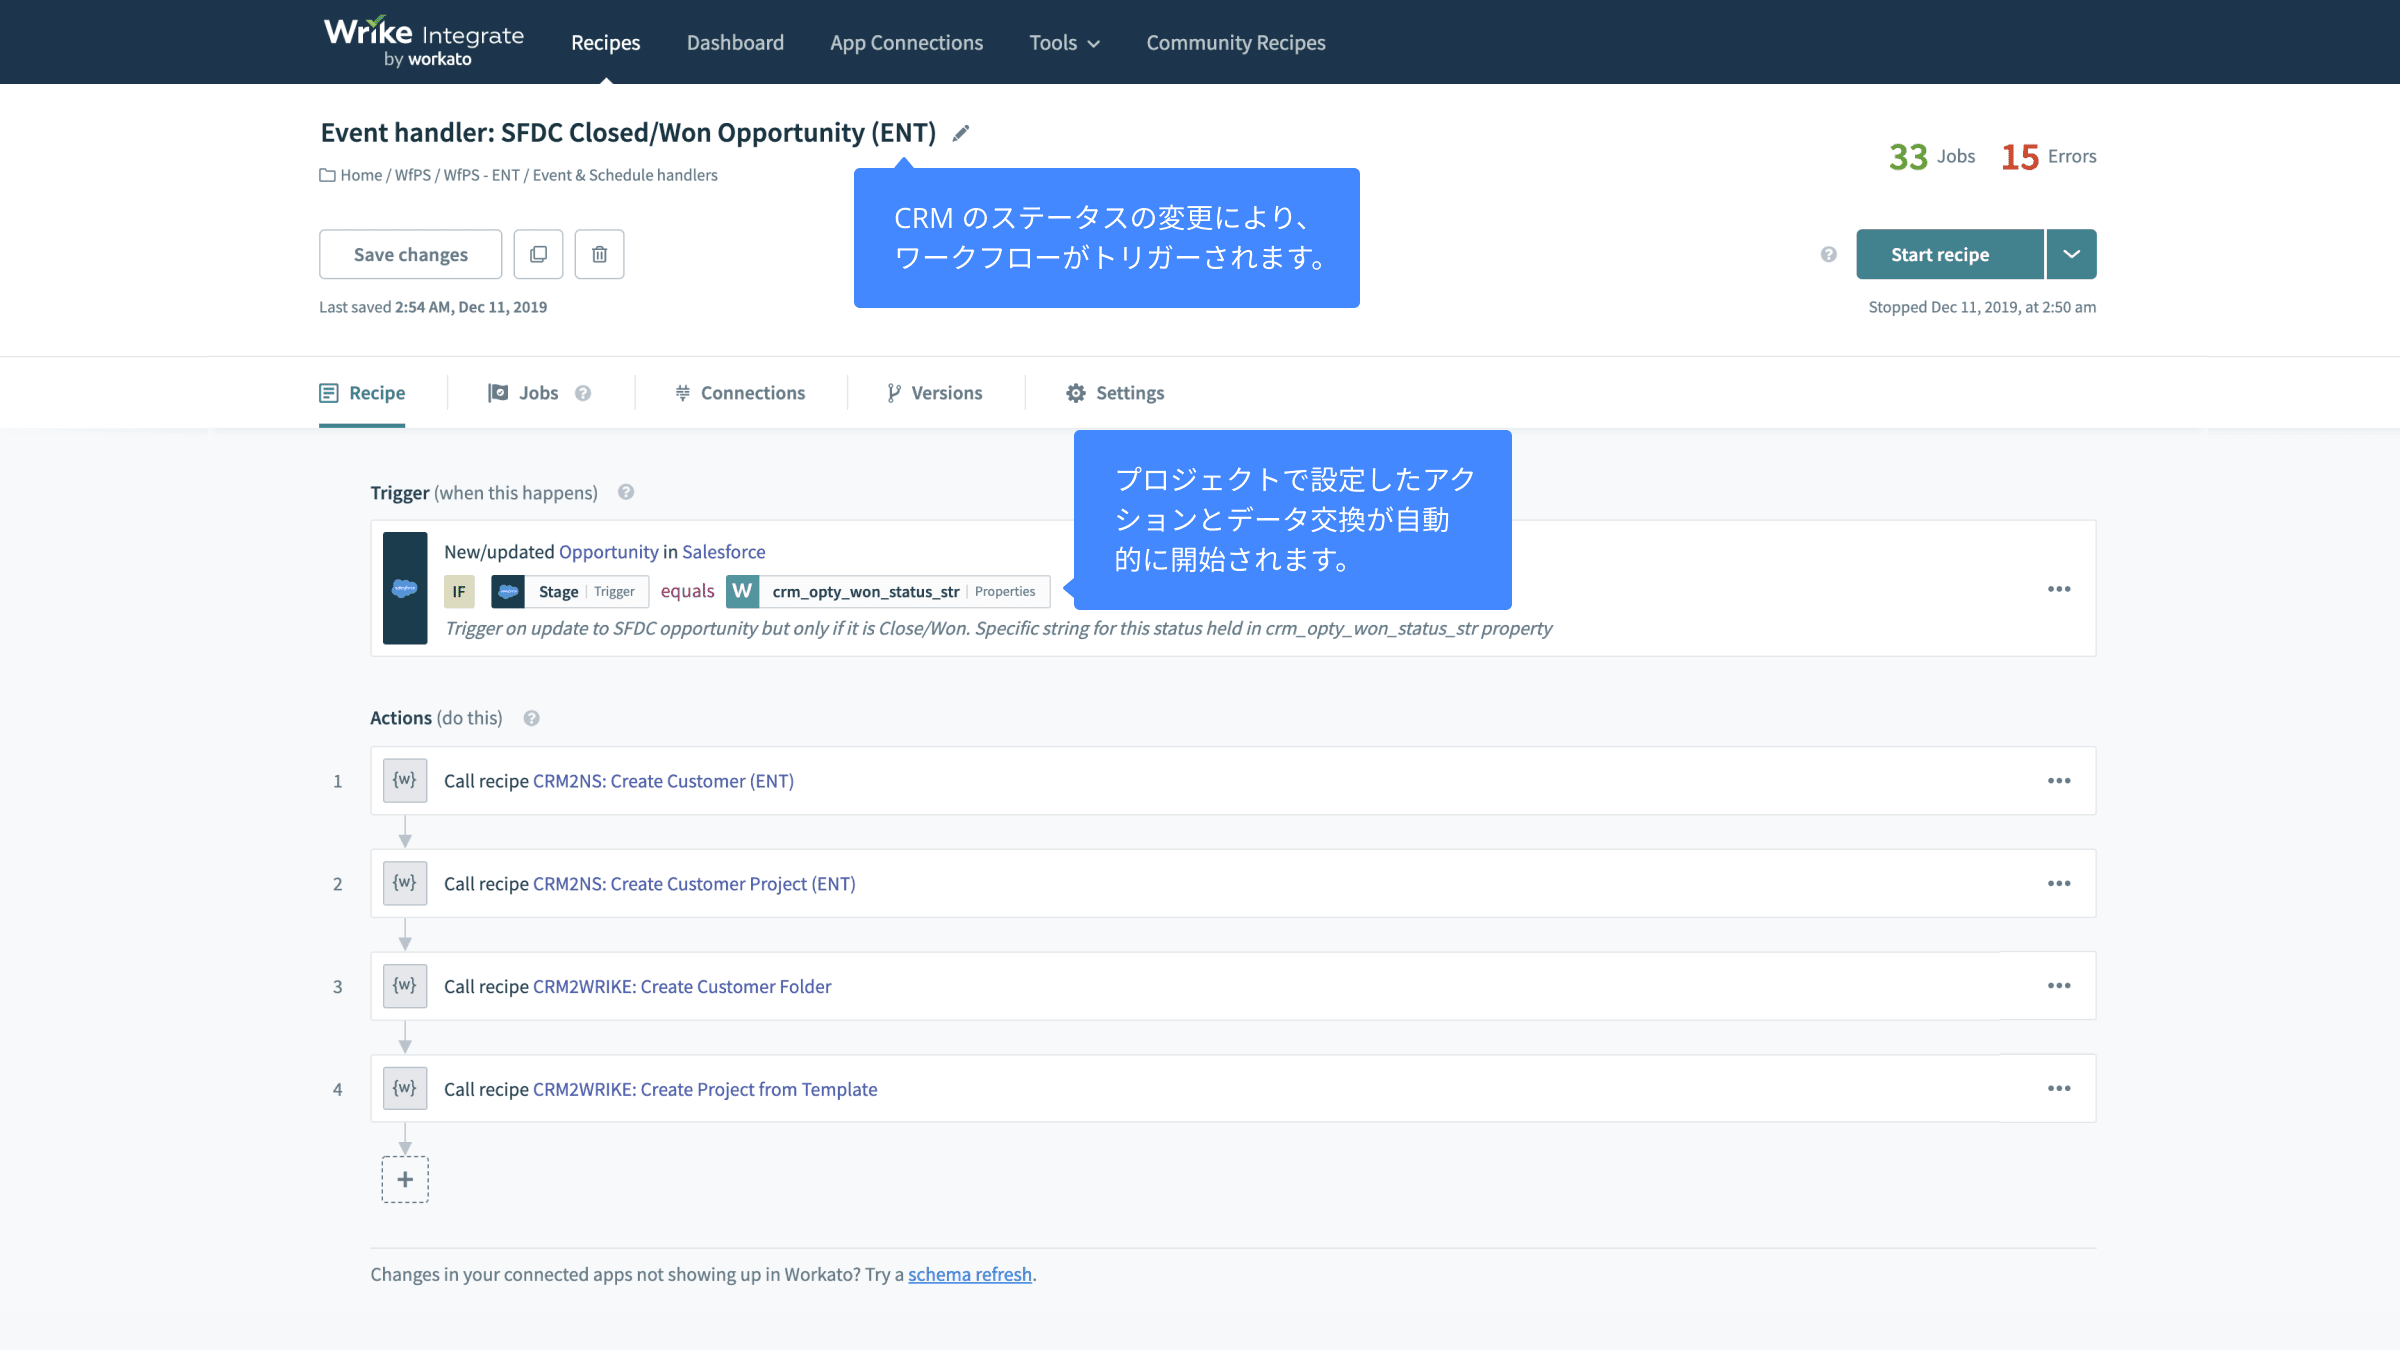Open the WfPS - ENT breadcrumb link

click(482, 175)
